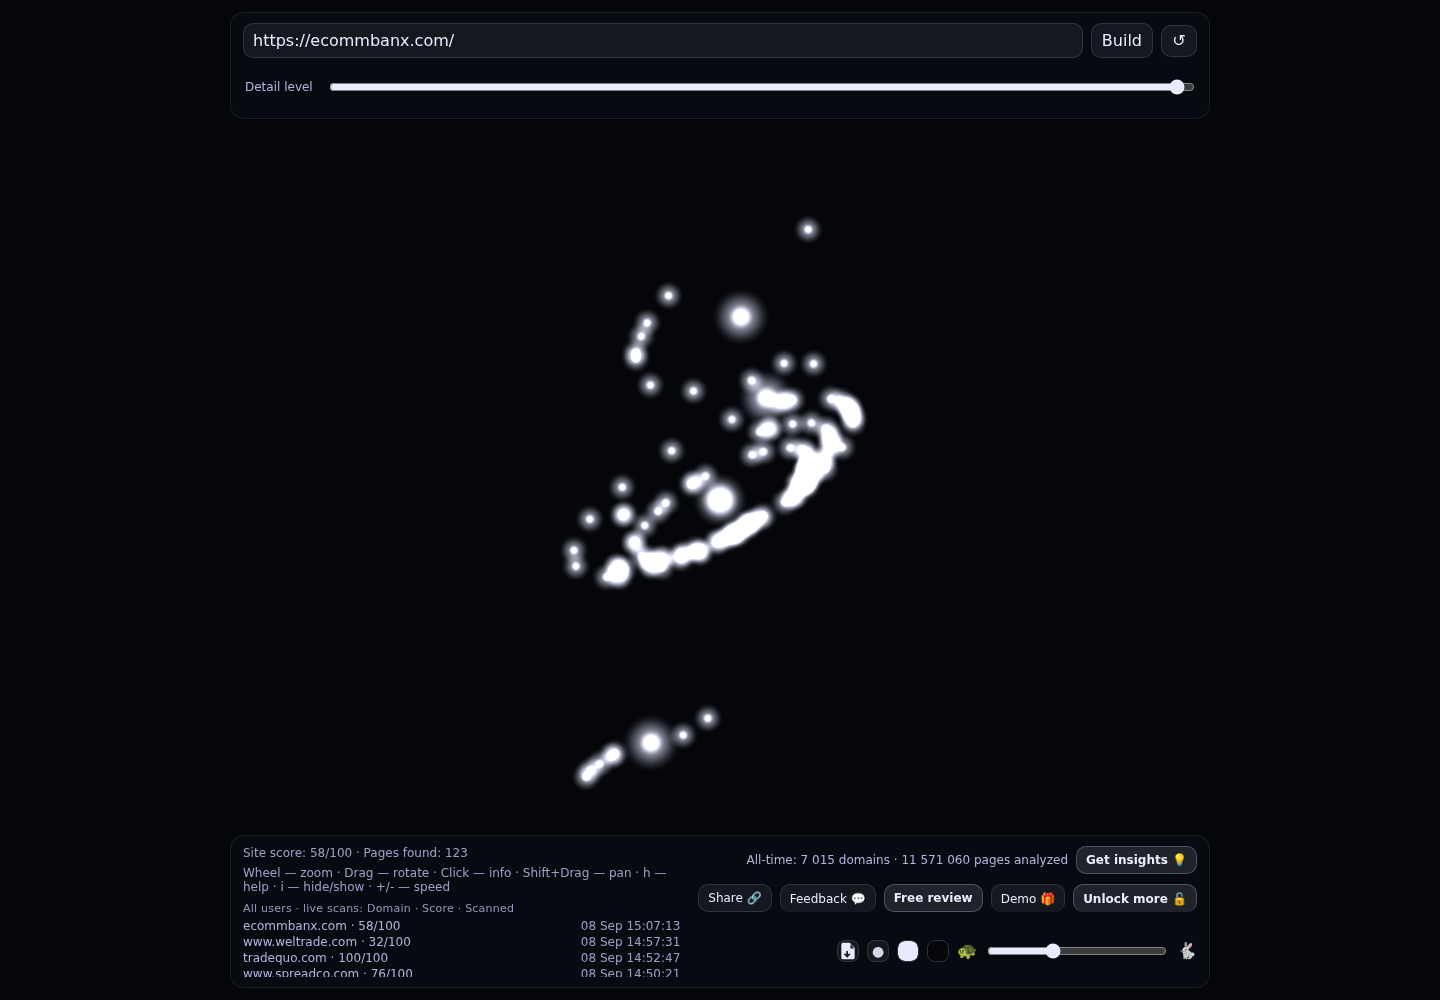Click the 08 Sep 14:57:31 timestamp
The image size is (1440, 1000).
pyautogui.click(x=630, y=942)
